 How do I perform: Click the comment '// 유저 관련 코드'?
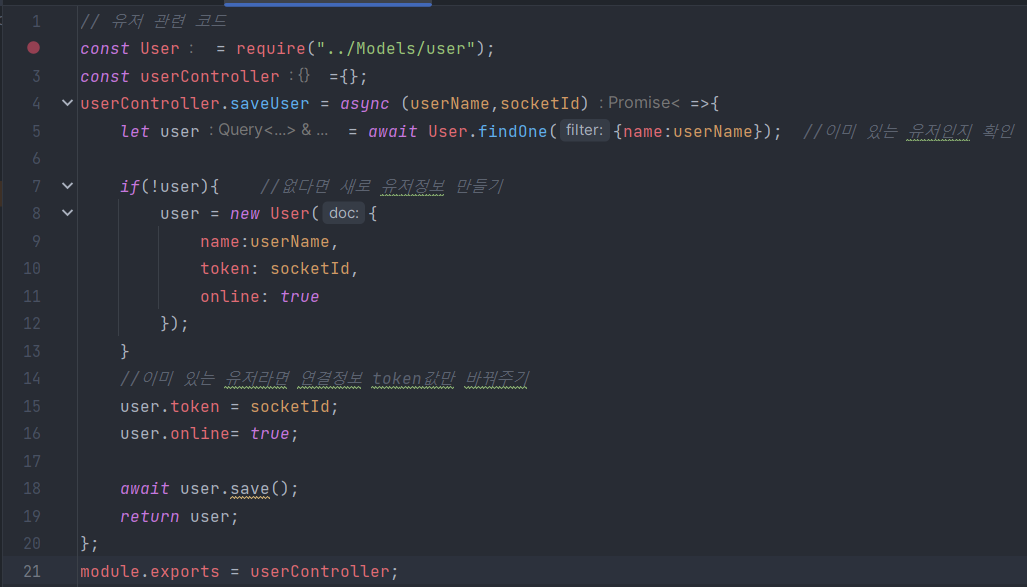click(153, 21)
